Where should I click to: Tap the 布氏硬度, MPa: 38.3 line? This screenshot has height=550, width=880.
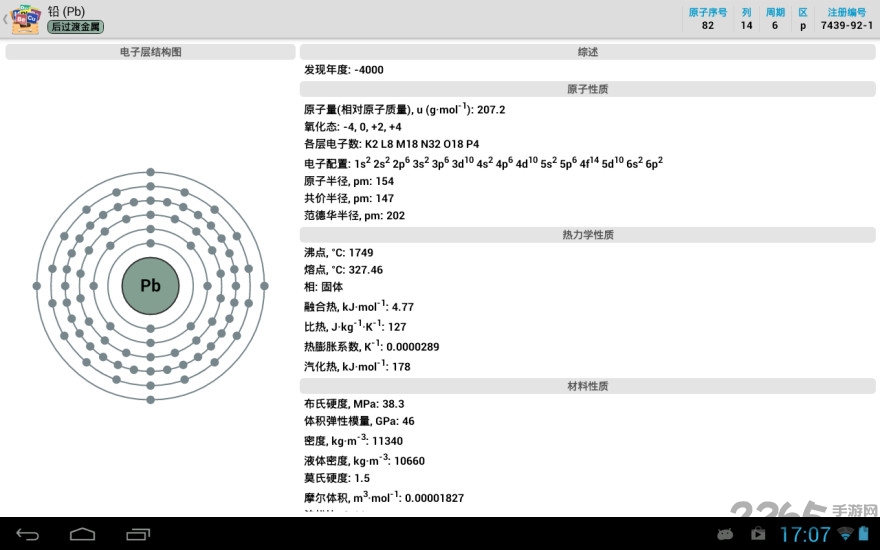coord(354,404)
